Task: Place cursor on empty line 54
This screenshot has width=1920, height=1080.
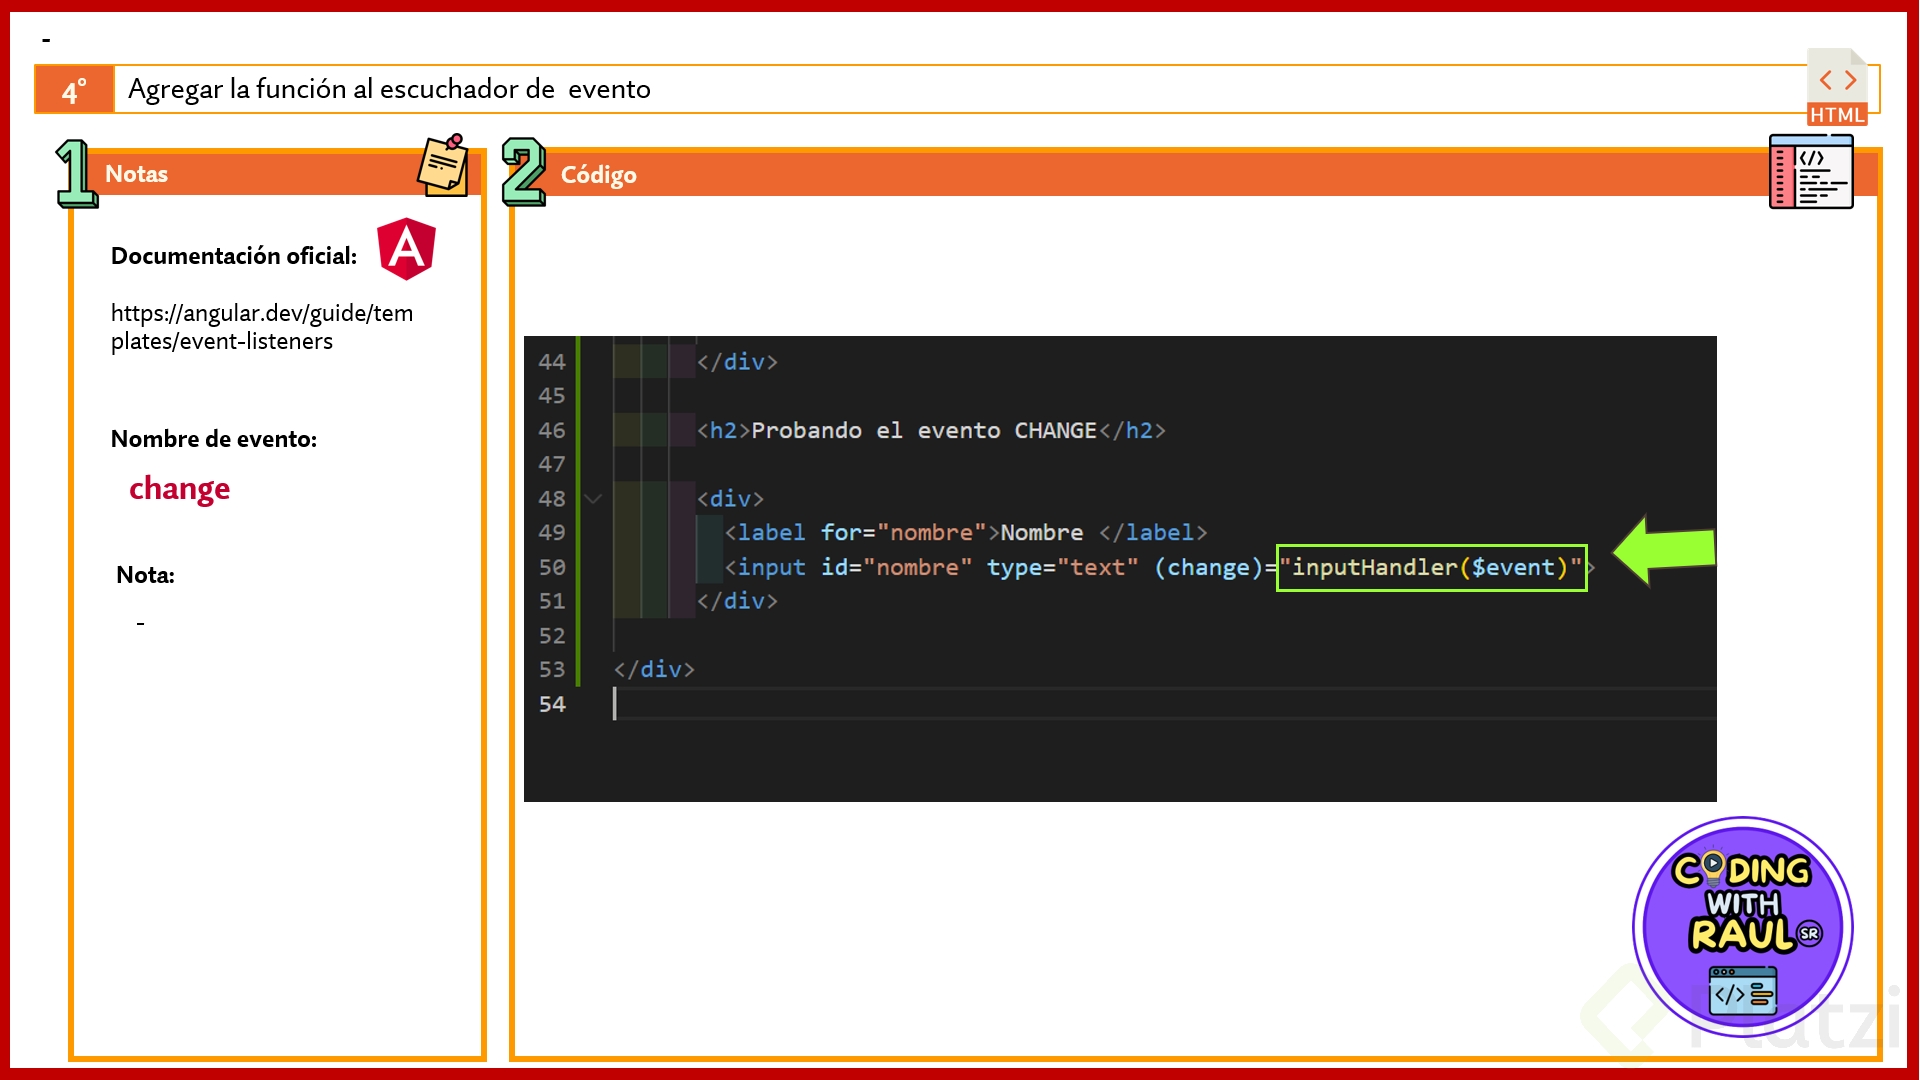Action: tap(900, 704)
